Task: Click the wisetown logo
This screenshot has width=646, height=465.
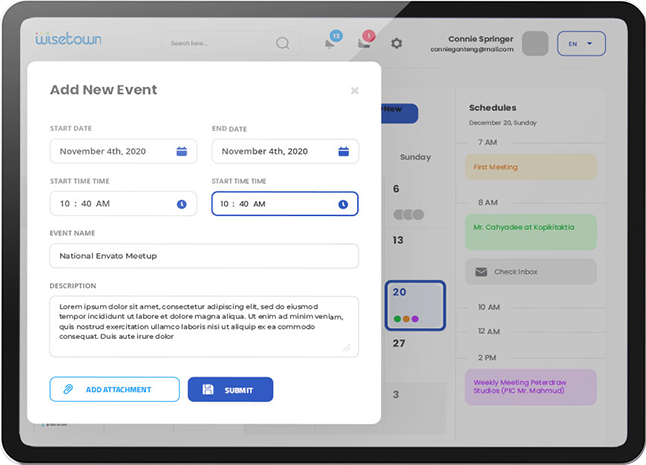Action: 68,39
